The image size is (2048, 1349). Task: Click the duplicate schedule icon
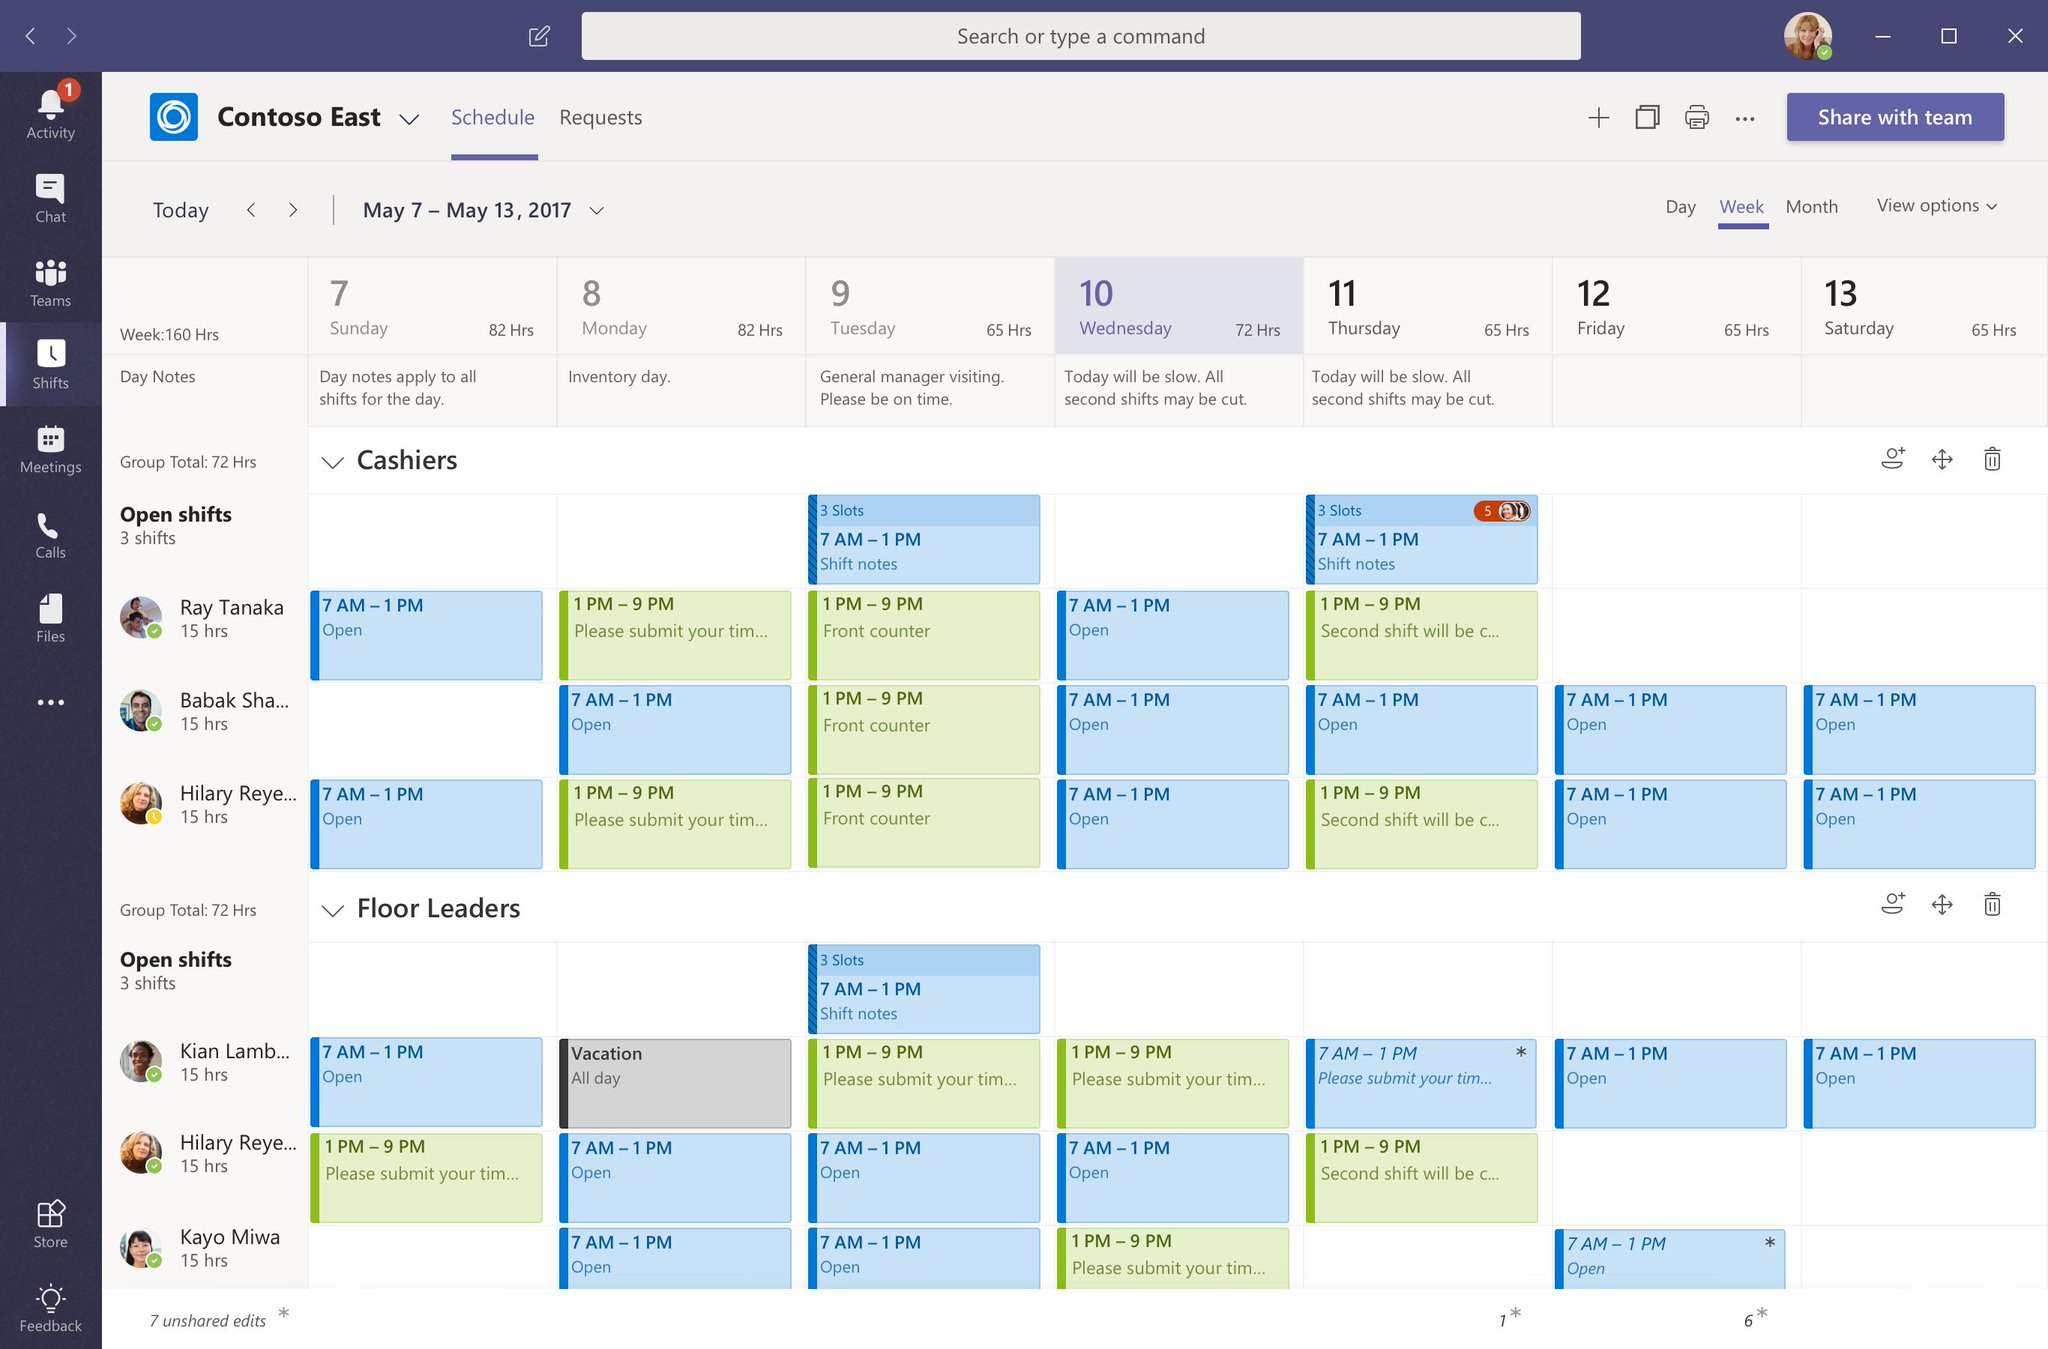tap(1645, 117)
